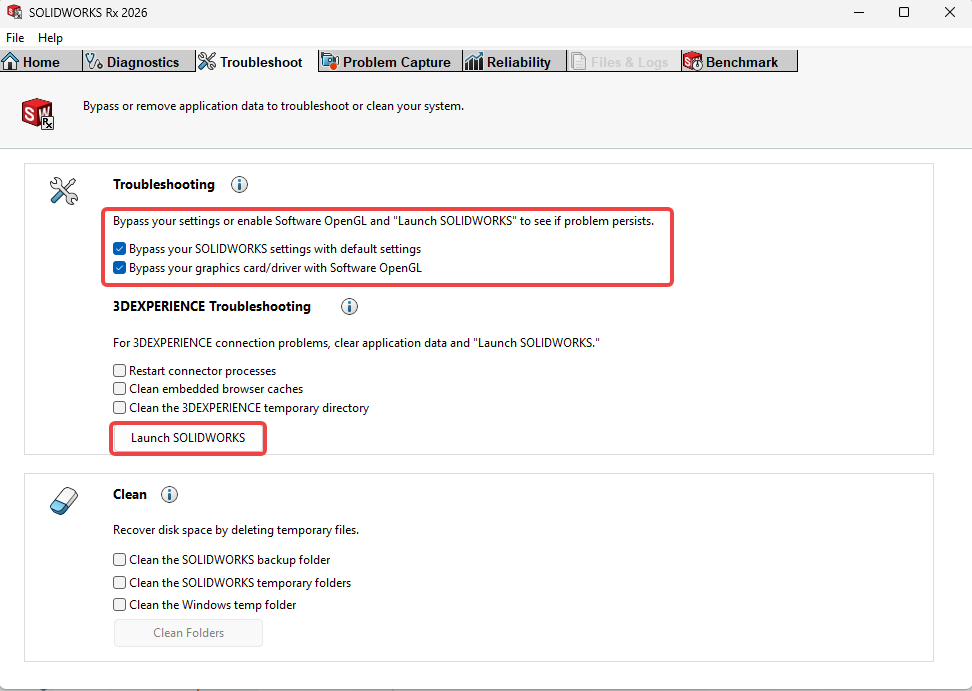This screenshot has height=691, width=972.
Task: Click the camera icon on Problem Capture tab
Action: click(330, 61)
